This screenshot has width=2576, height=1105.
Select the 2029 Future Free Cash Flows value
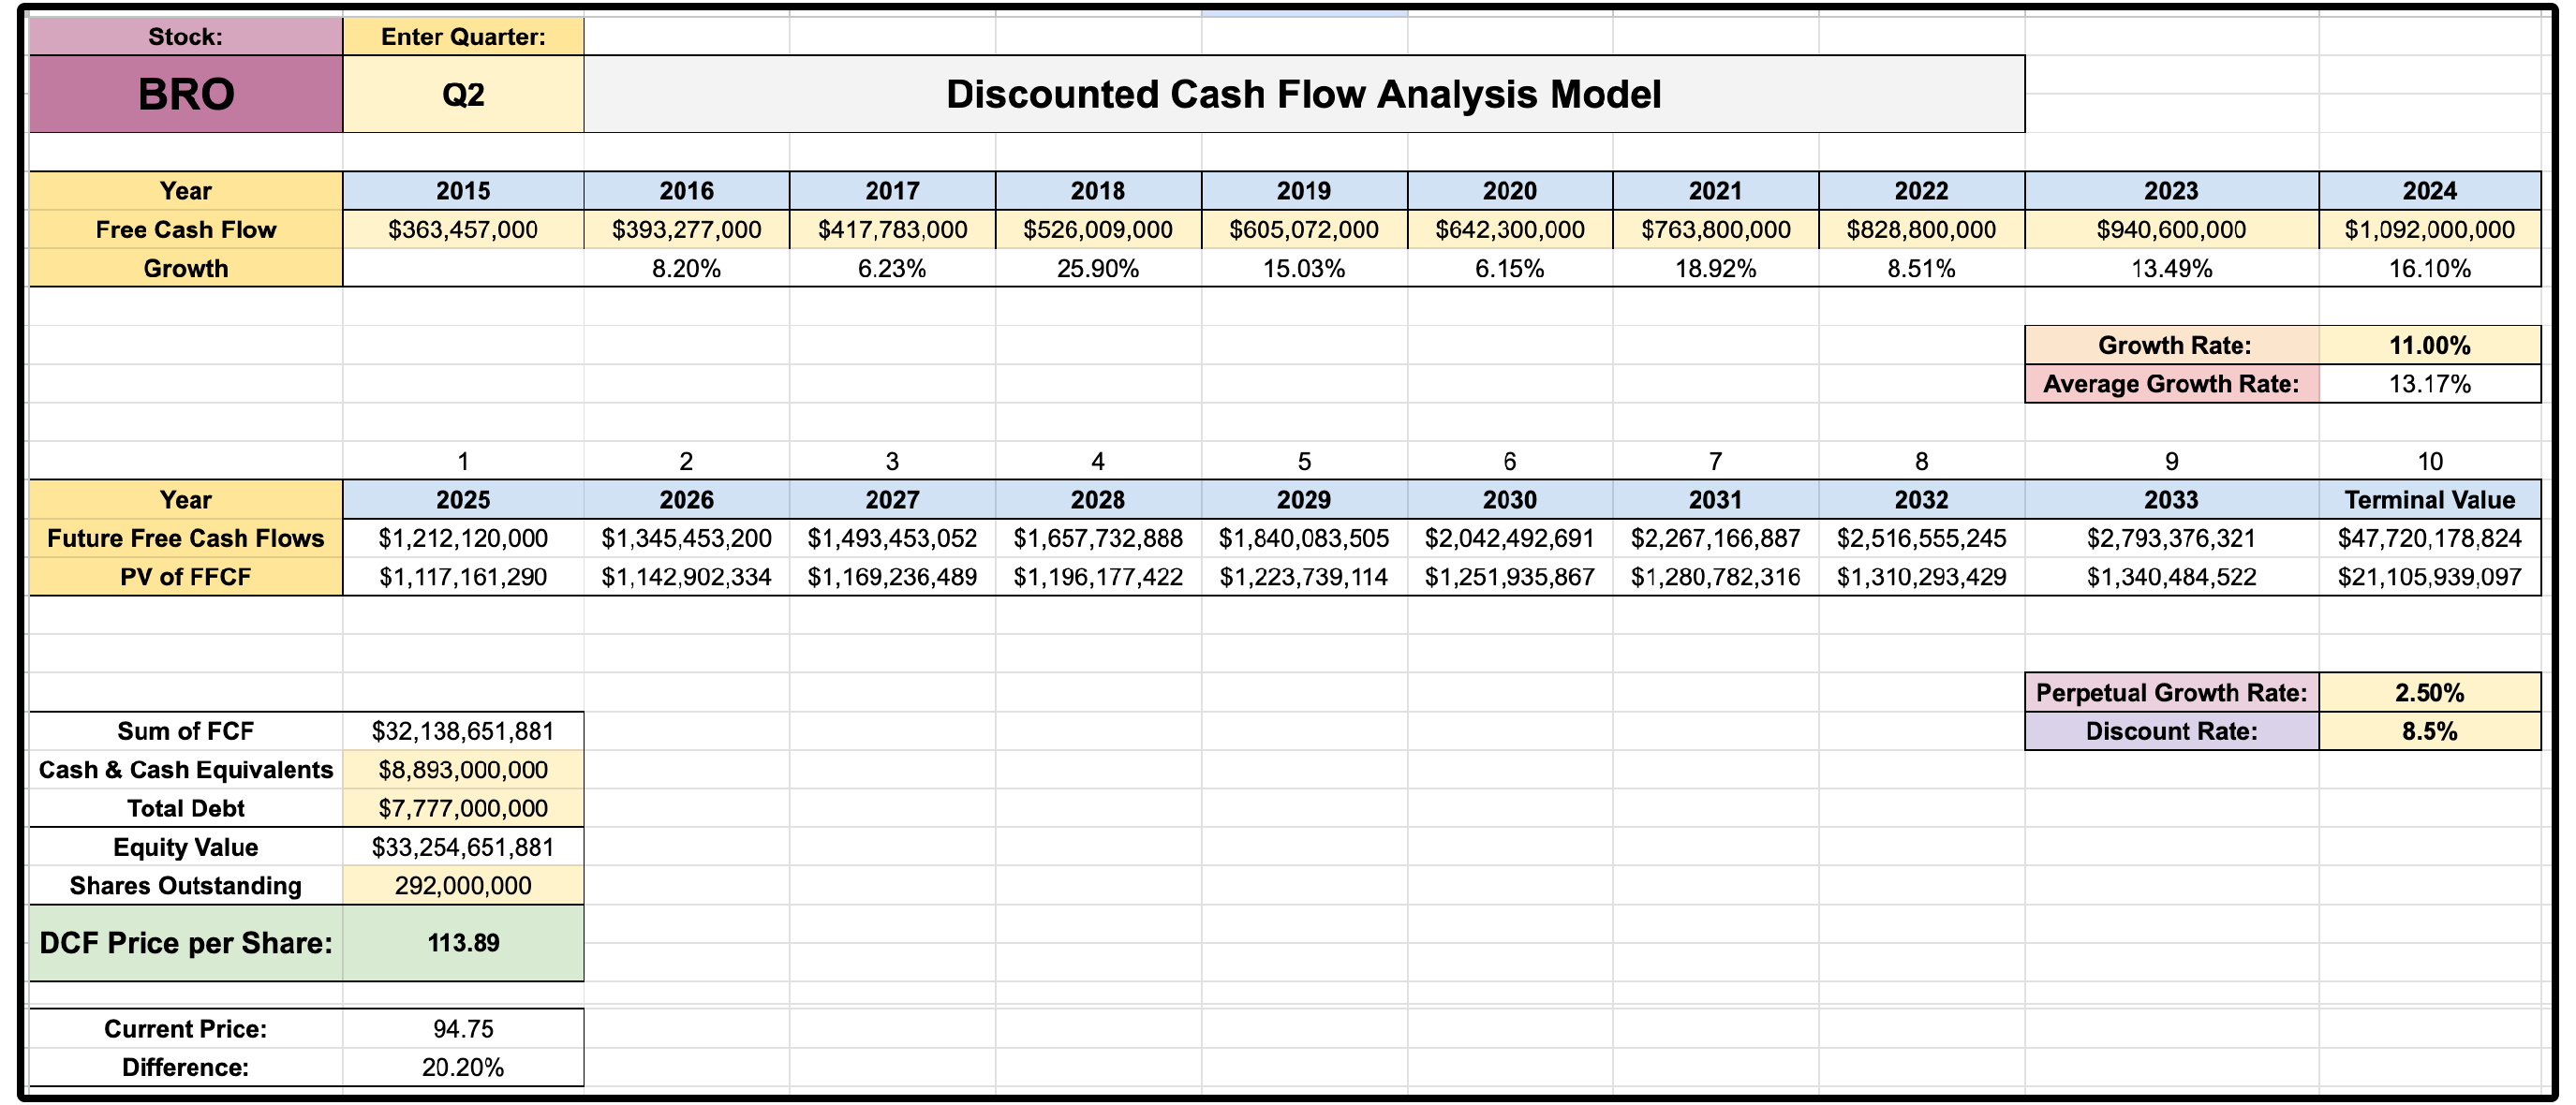tap(1303, 538)
